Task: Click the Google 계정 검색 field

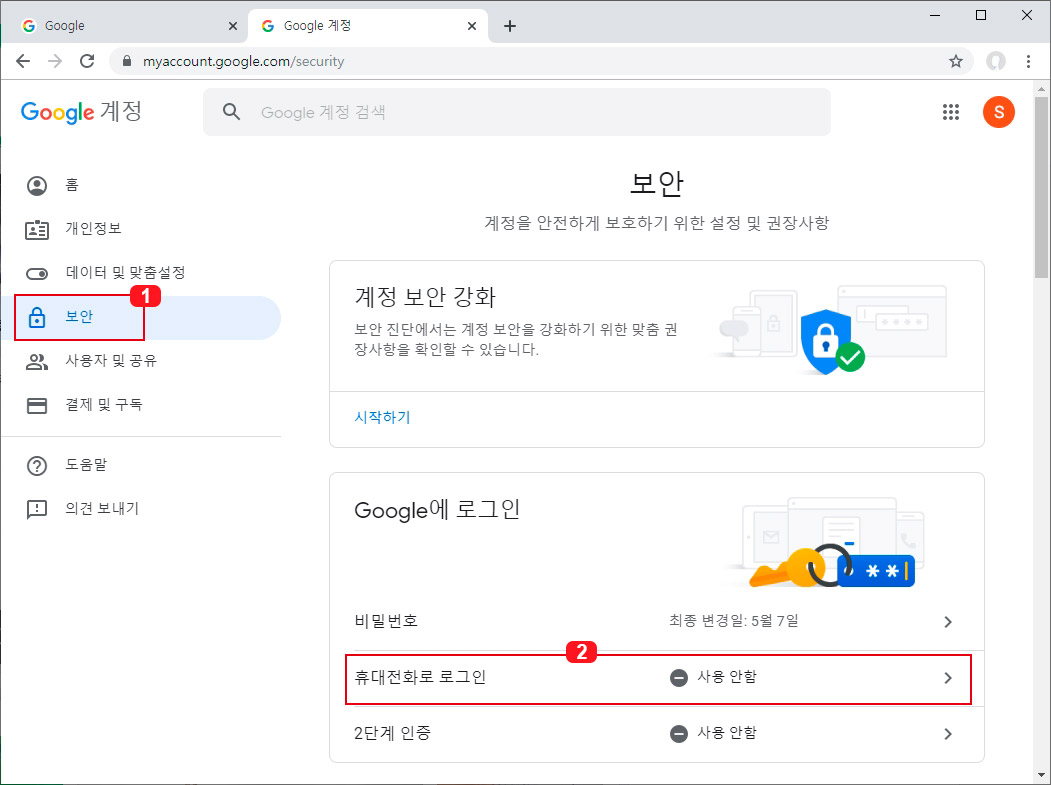Action: pos(517,112)
